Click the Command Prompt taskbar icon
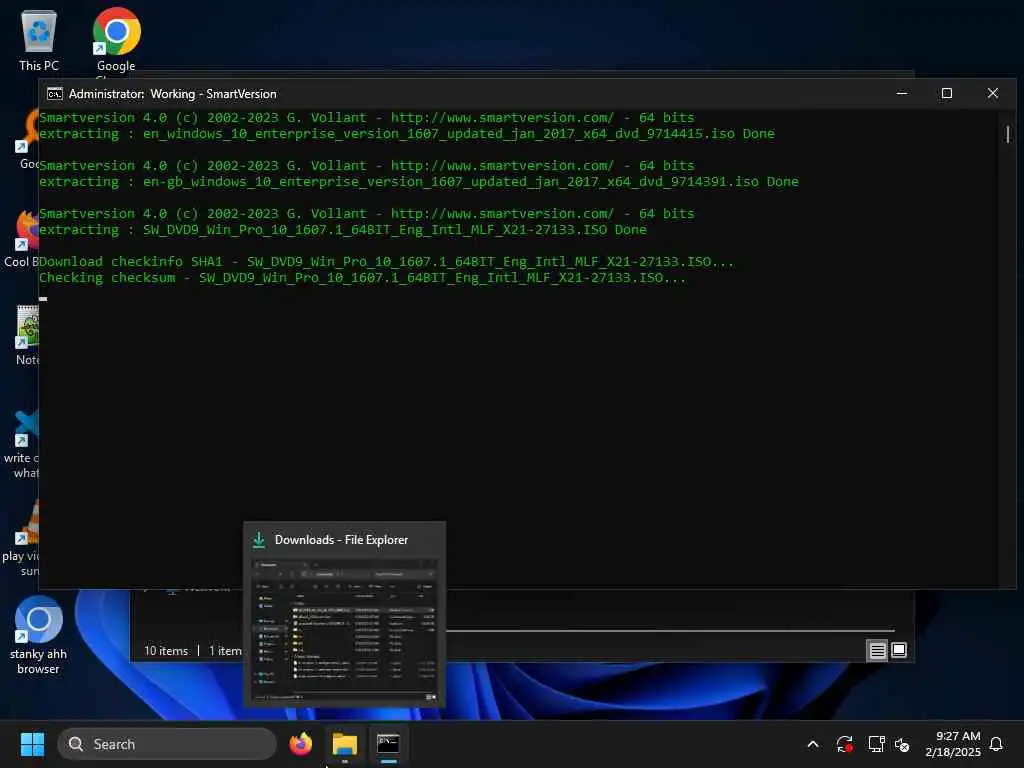The image size is (1024, 768). click(x=388, y=744)
